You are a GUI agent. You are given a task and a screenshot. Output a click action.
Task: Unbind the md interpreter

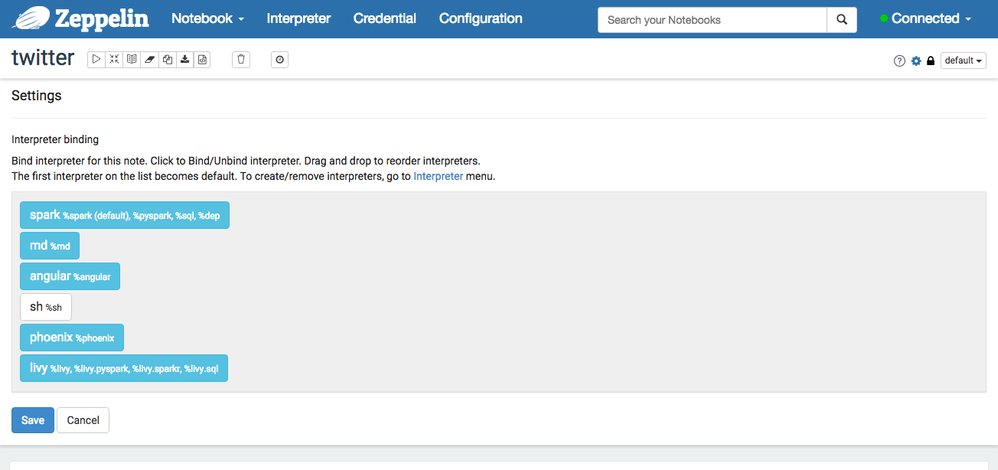pos(50,246)
